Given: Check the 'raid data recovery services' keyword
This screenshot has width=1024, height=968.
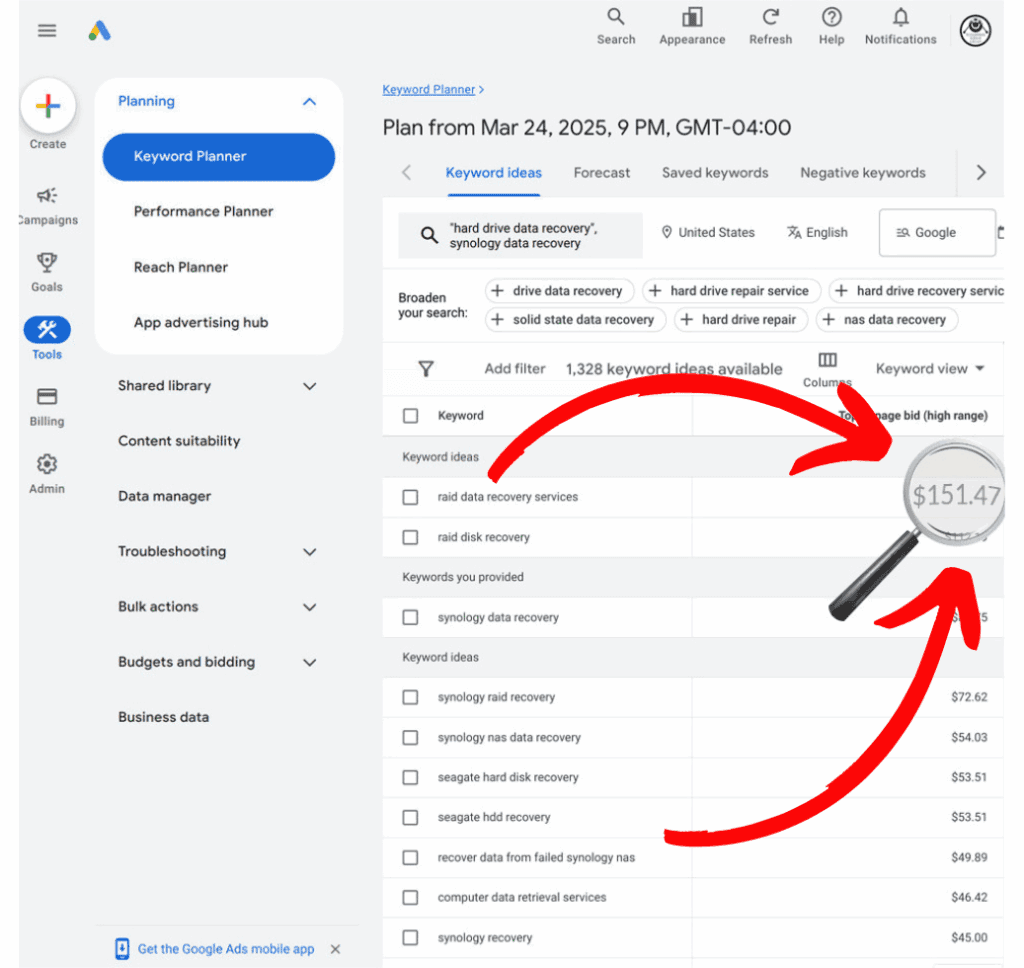Looking at the screenshot, I should point(410,497).
